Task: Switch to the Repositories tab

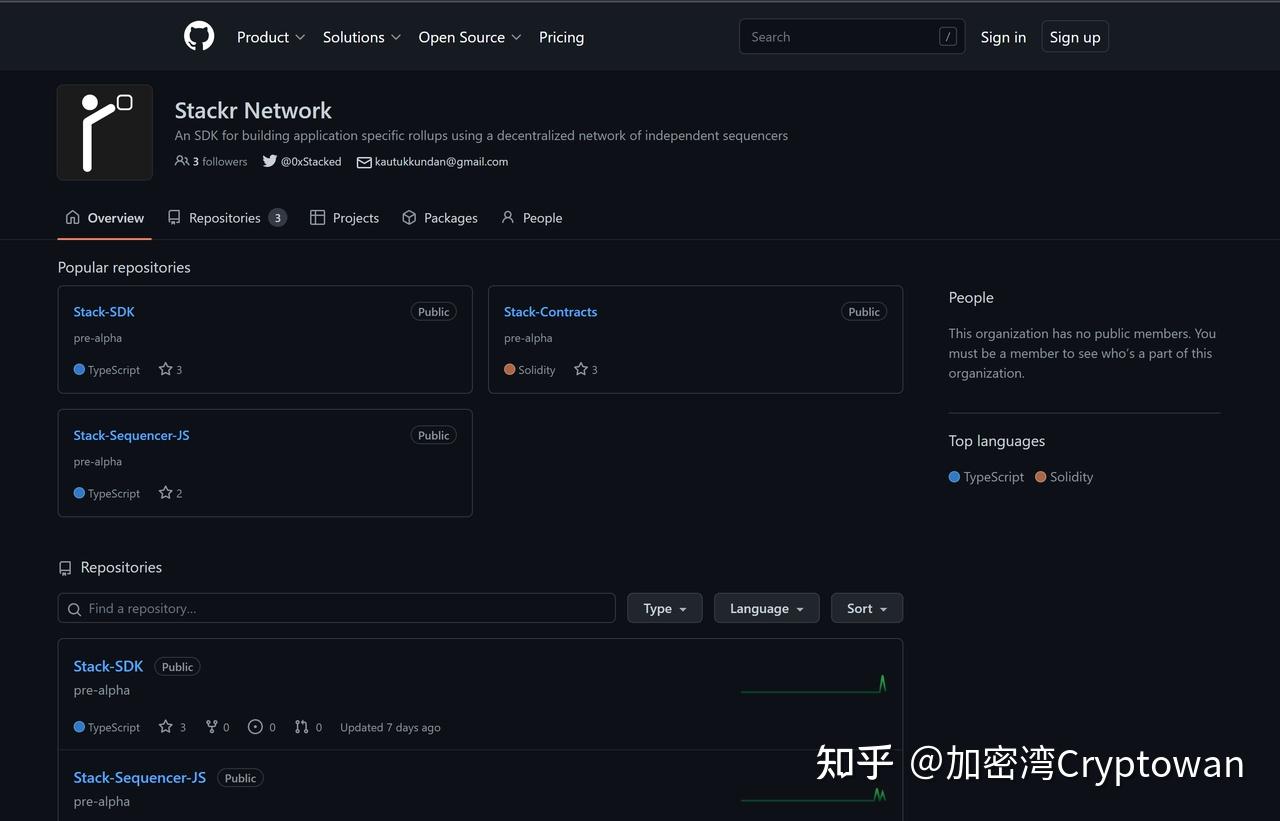Action: (x=227, y=218)
